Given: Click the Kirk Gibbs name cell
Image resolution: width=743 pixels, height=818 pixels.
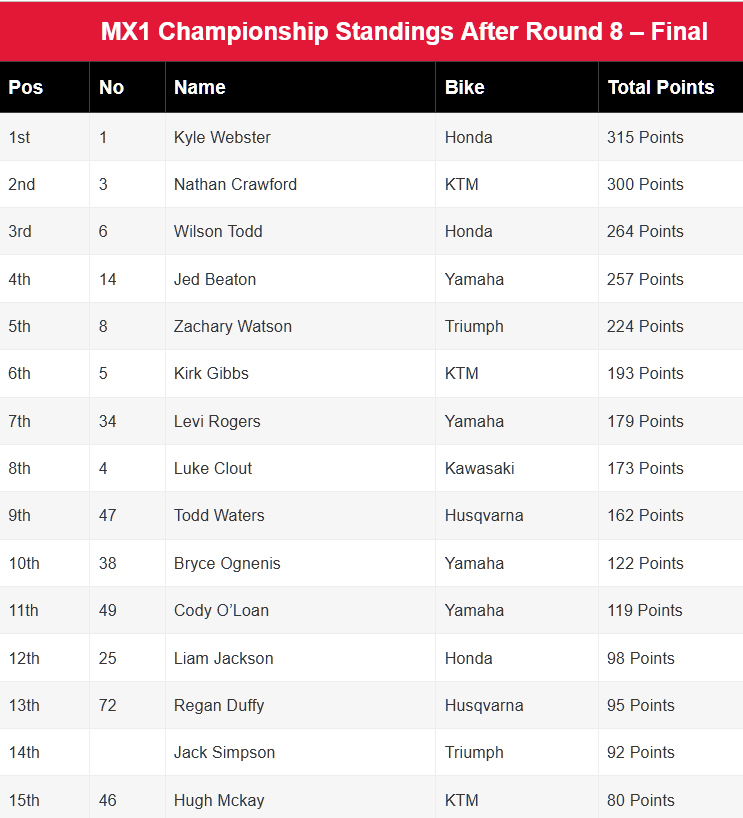Looking at the screenshot, I should [211, 373].
